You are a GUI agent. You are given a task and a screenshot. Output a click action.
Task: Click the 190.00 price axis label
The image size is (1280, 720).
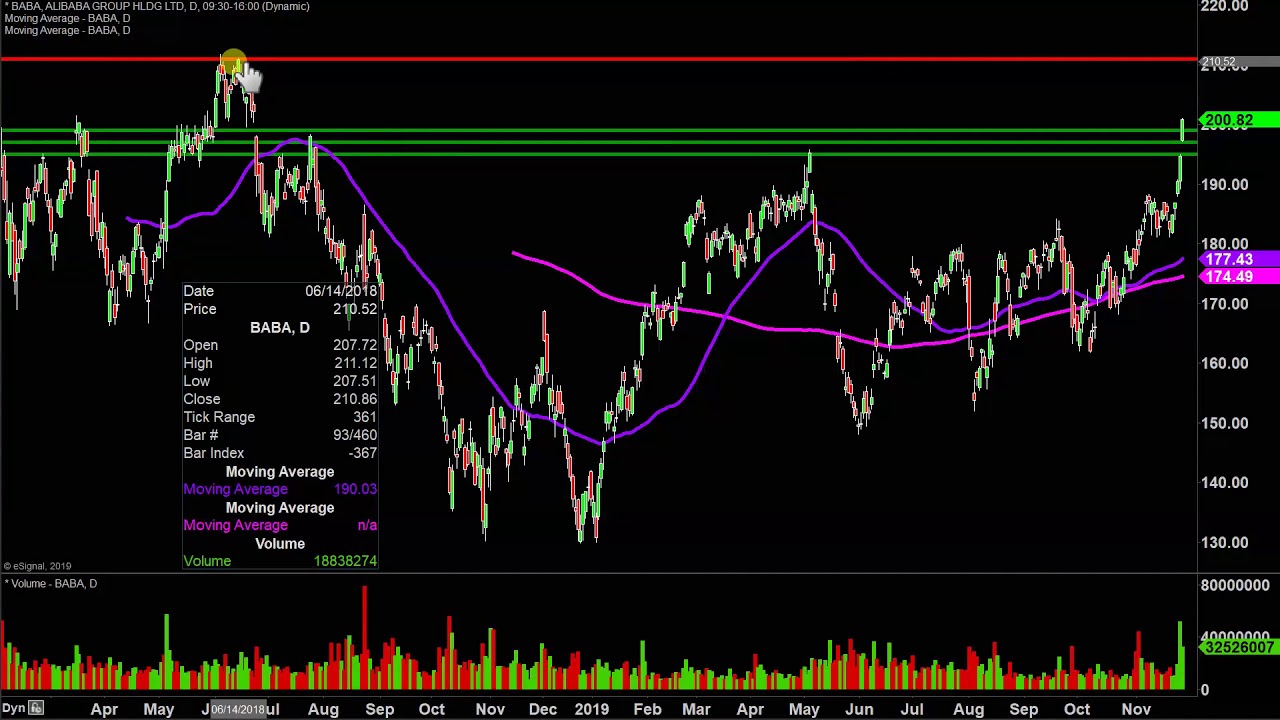coord(1225,184)
